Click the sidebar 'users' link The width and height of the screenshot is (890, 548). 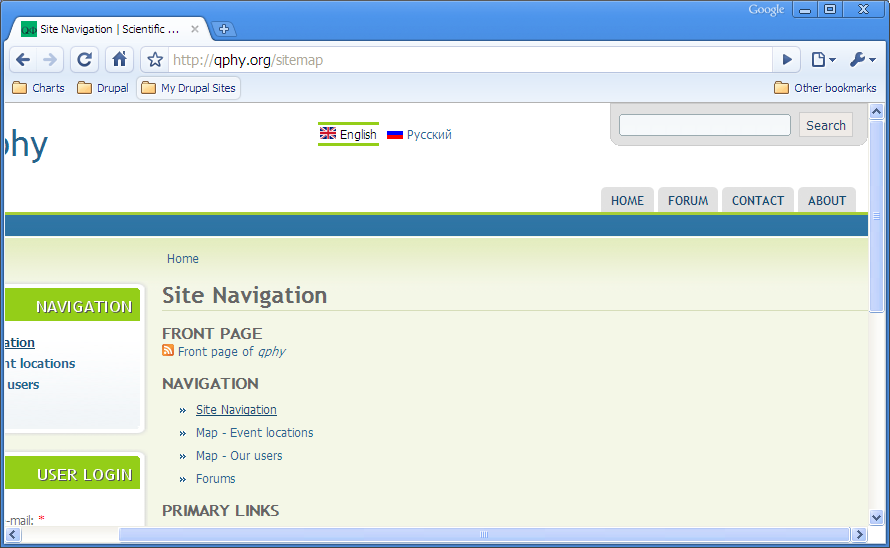point(23,384)
